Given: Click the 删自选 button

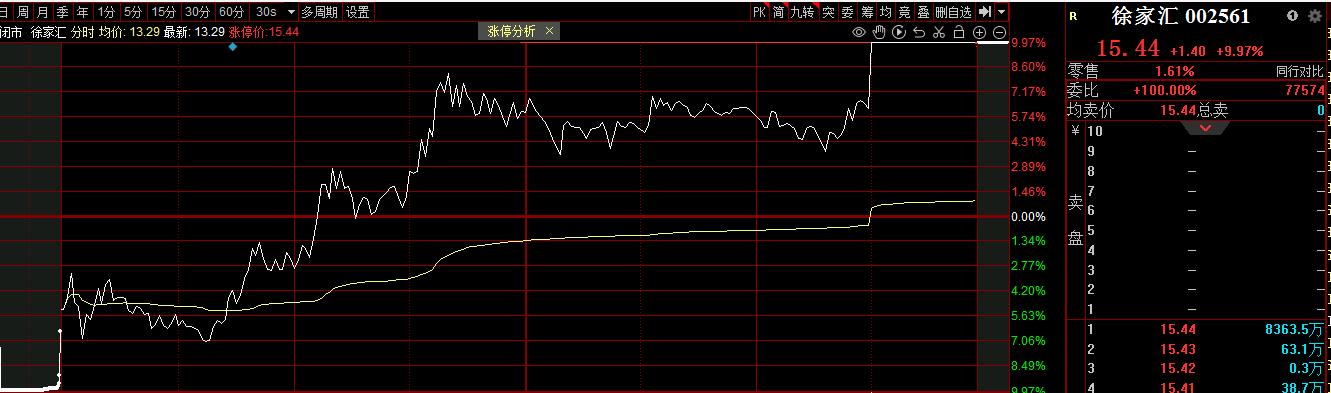Looking at the screenshot, I should 953,12.
